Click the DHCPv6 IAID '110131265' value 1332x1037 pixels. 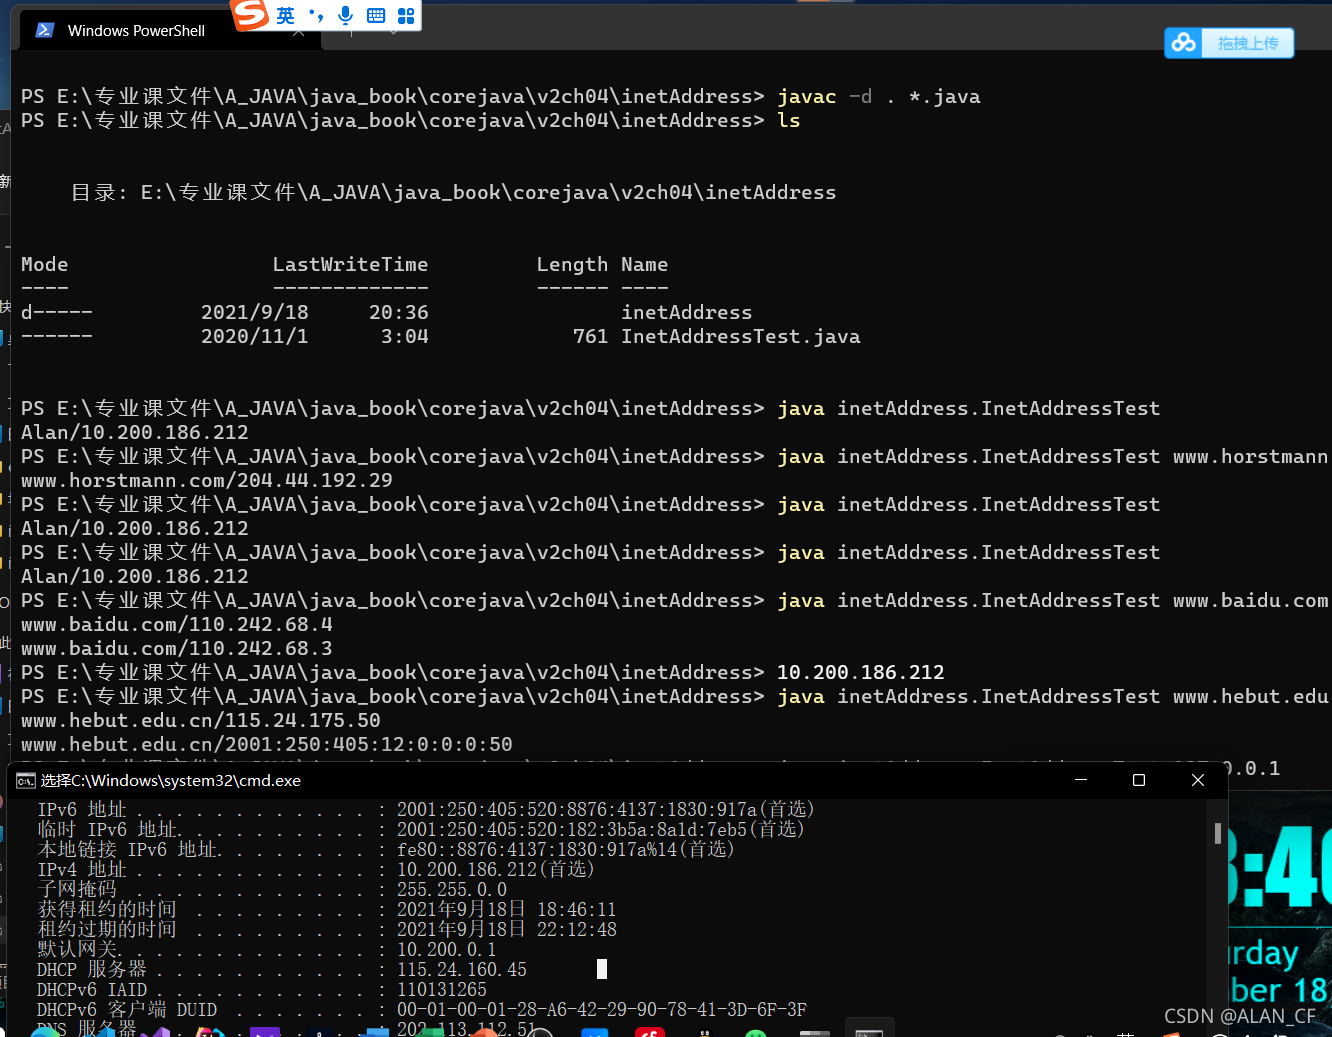(x=442, y=989)
